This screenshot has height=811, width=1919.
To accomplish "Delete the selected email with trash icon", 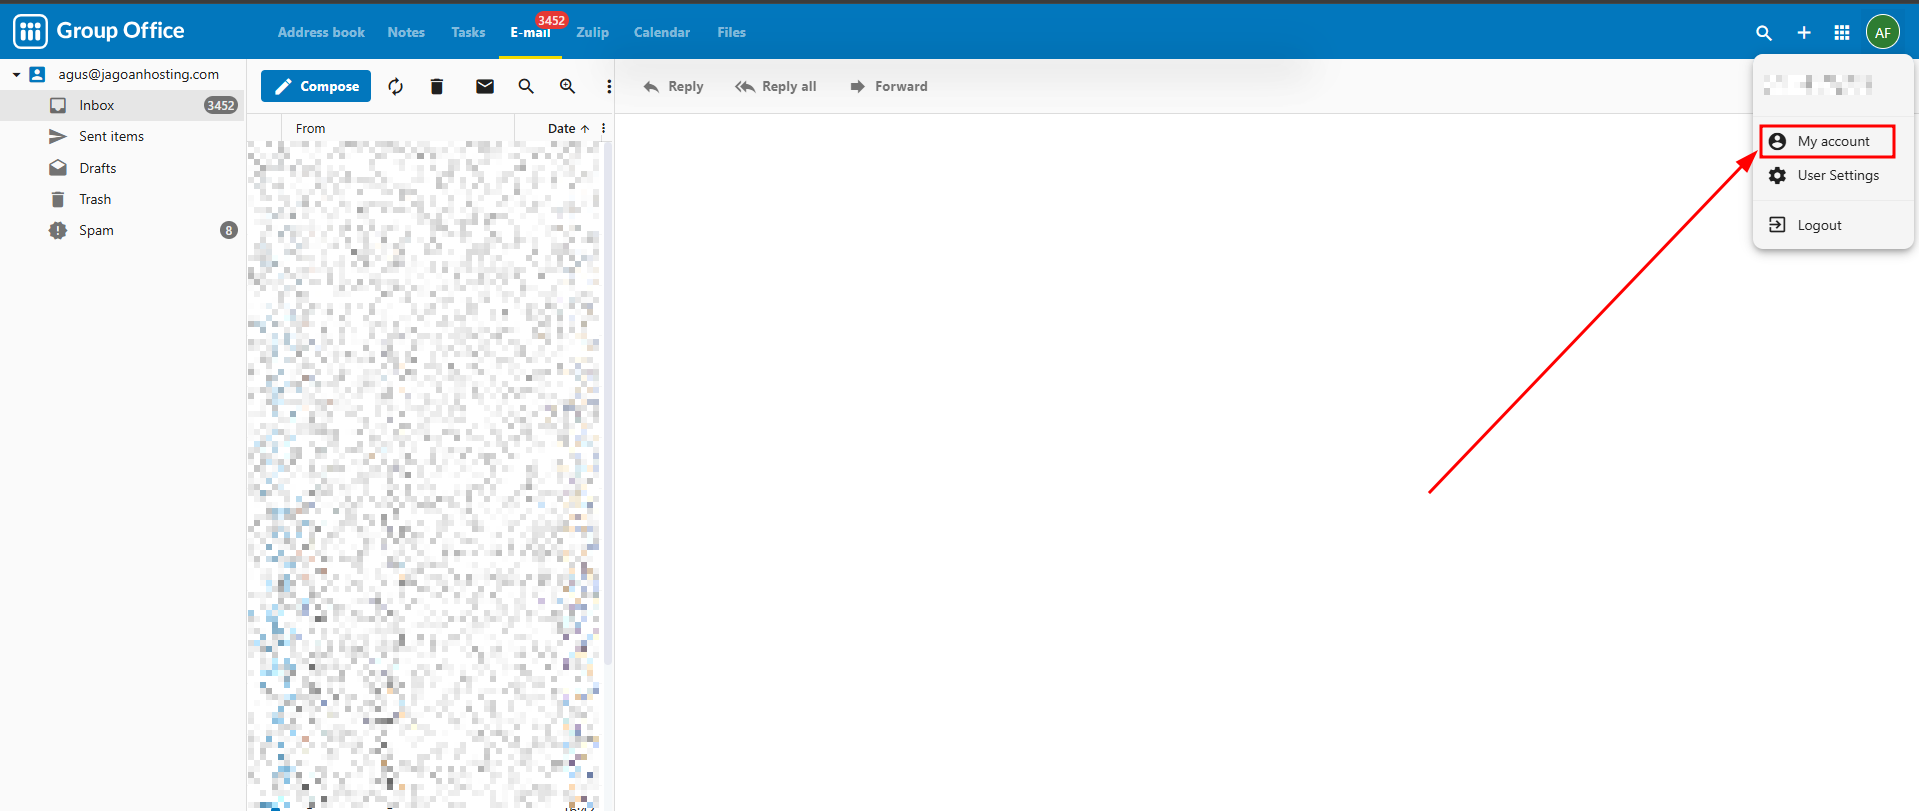I will [x=437, y=87].
